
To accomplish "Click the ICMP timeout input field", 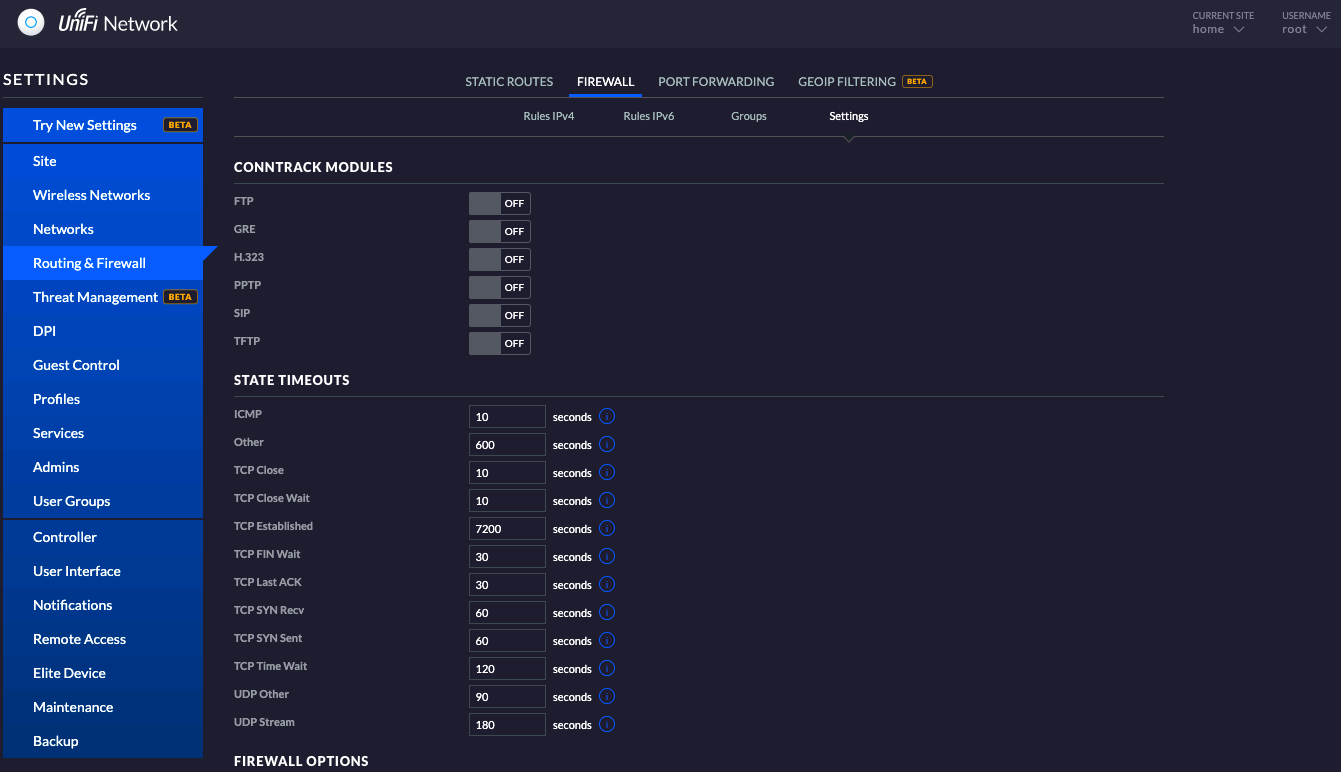I will coord(507,416).
